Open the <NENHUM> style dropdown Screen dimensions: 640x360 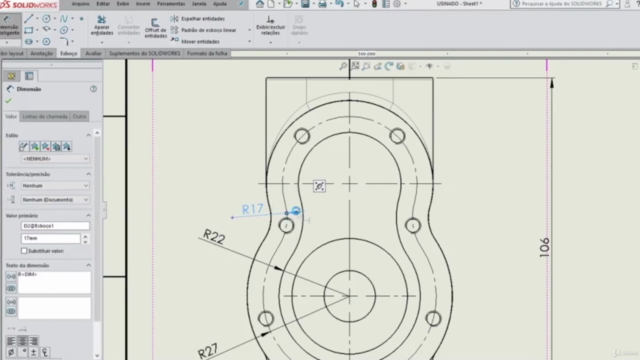(55, 158)
